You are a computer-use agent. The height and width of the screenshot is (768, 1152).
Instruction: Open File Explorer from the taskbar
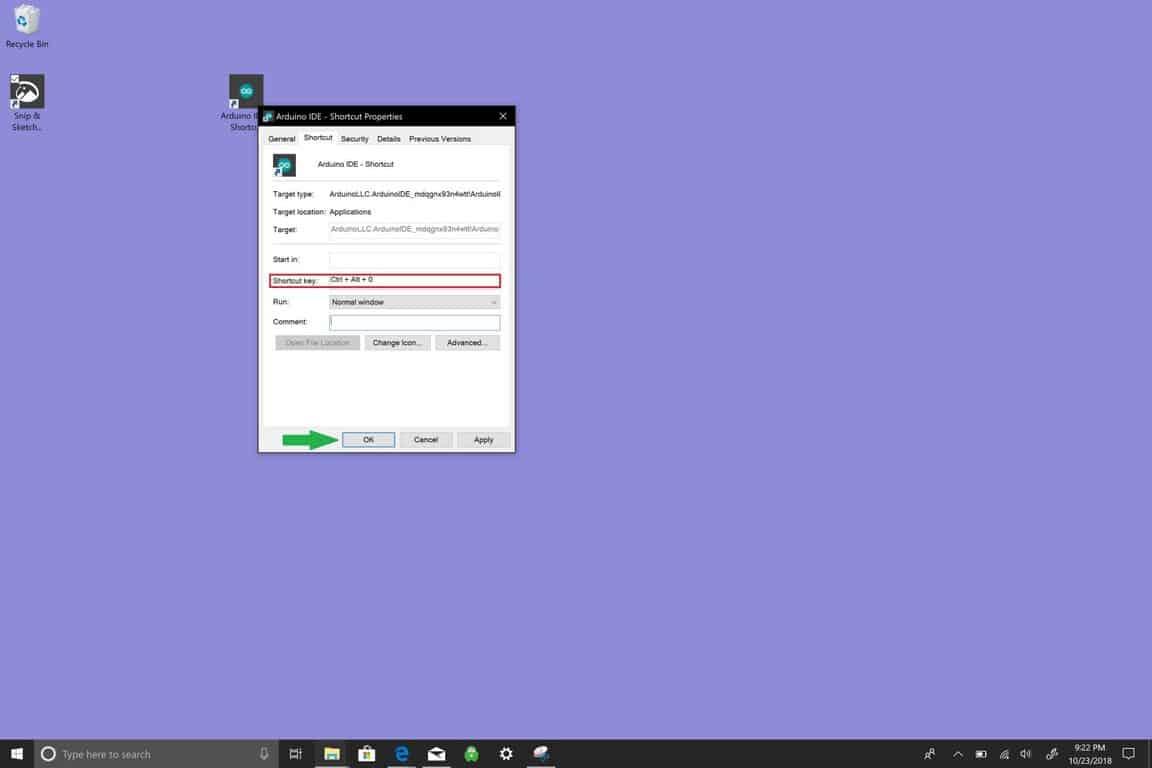[x=332, y=753]
